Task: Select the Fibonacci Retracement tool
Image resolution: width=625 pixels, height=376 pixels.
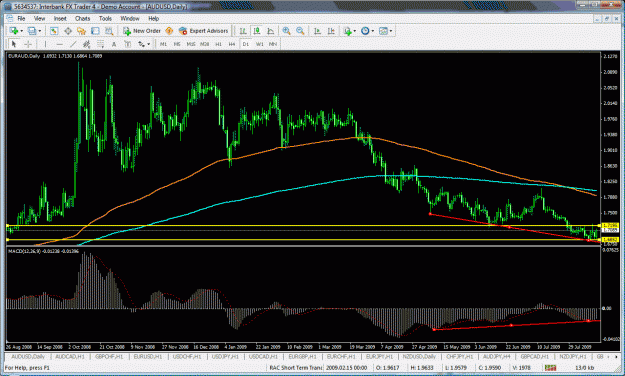Action: [100, 44]
